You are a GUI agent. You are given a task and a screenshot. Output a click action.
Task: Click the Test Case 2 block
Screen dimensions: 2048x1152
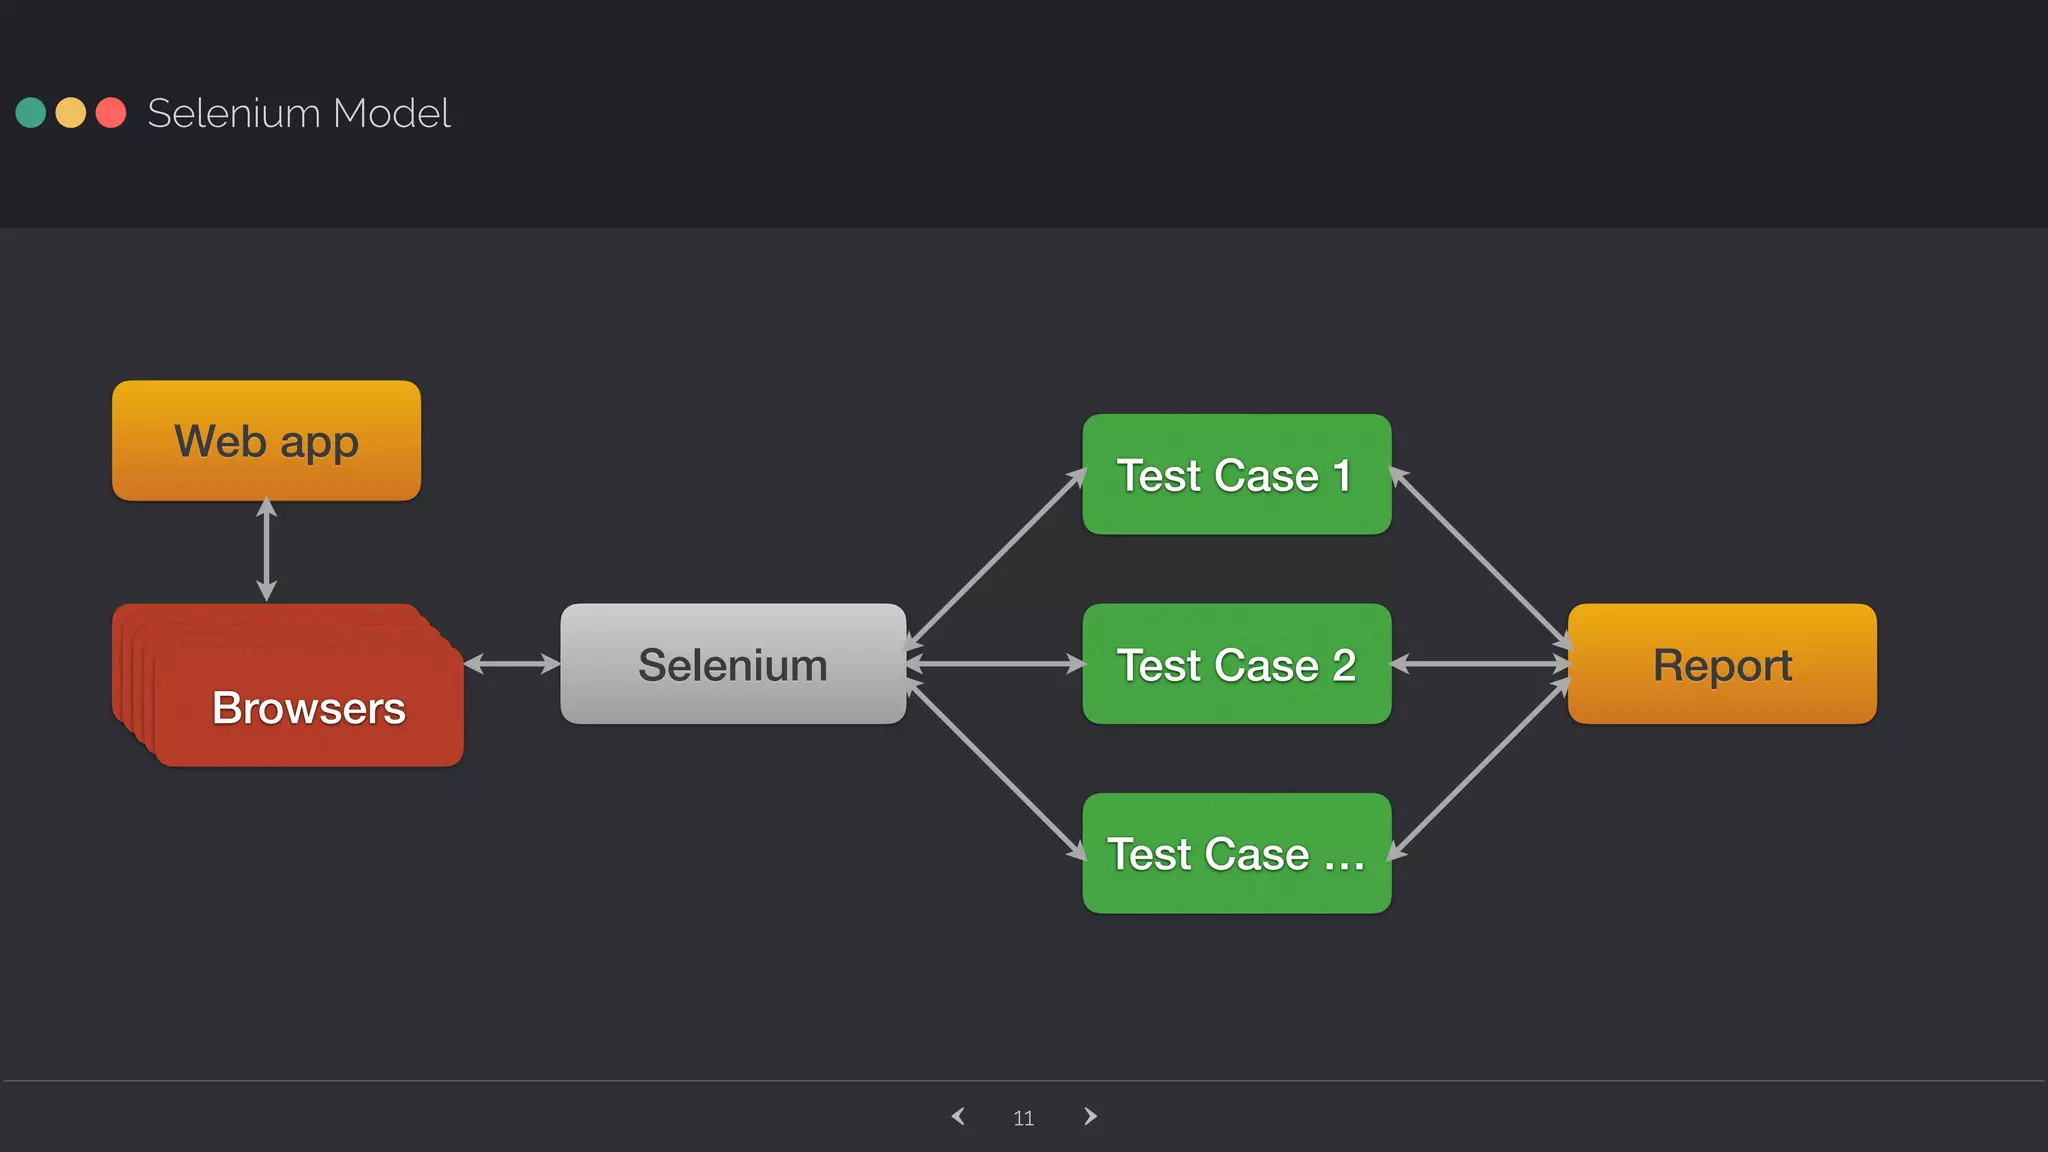pyautogui.click(x=1236, y=664)
